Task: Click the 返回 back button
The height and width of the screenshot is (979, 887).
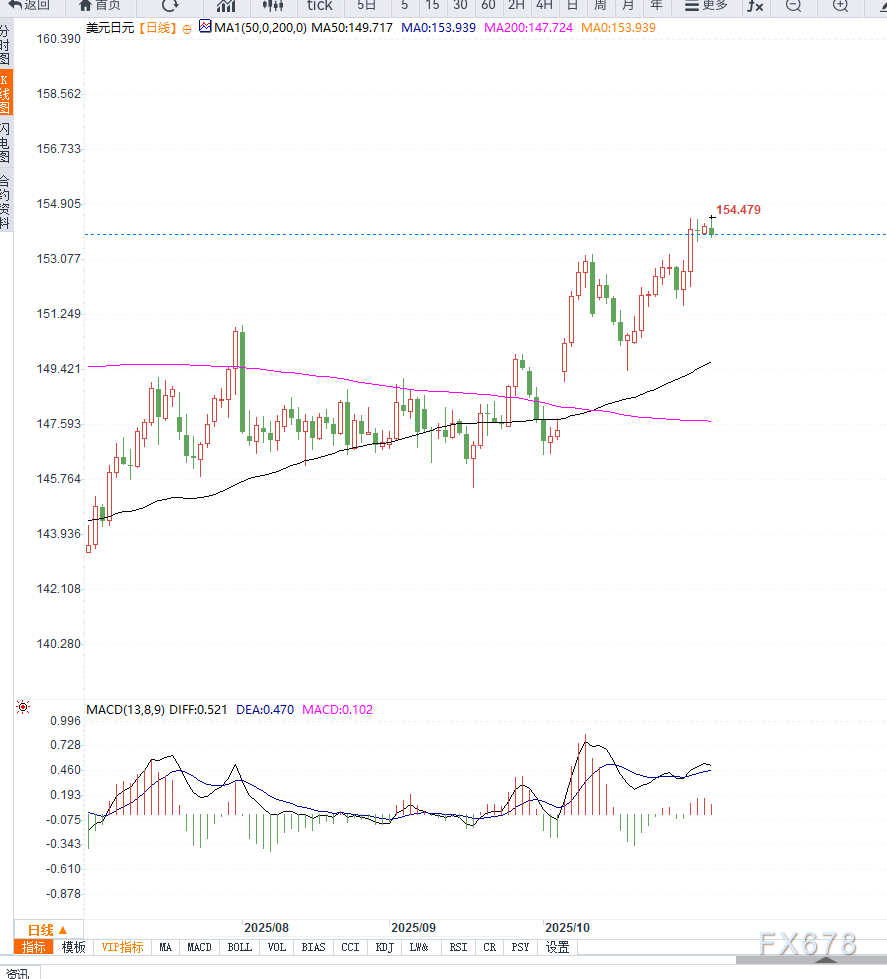Action: pyautogui.click(x=30, y=5)
